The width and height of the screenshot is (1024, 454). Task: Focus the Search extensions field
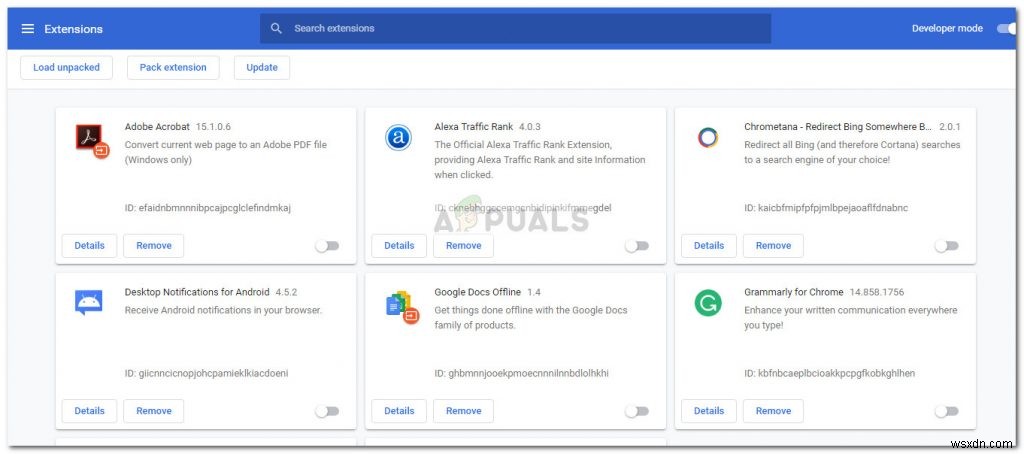tap(515, 28)
